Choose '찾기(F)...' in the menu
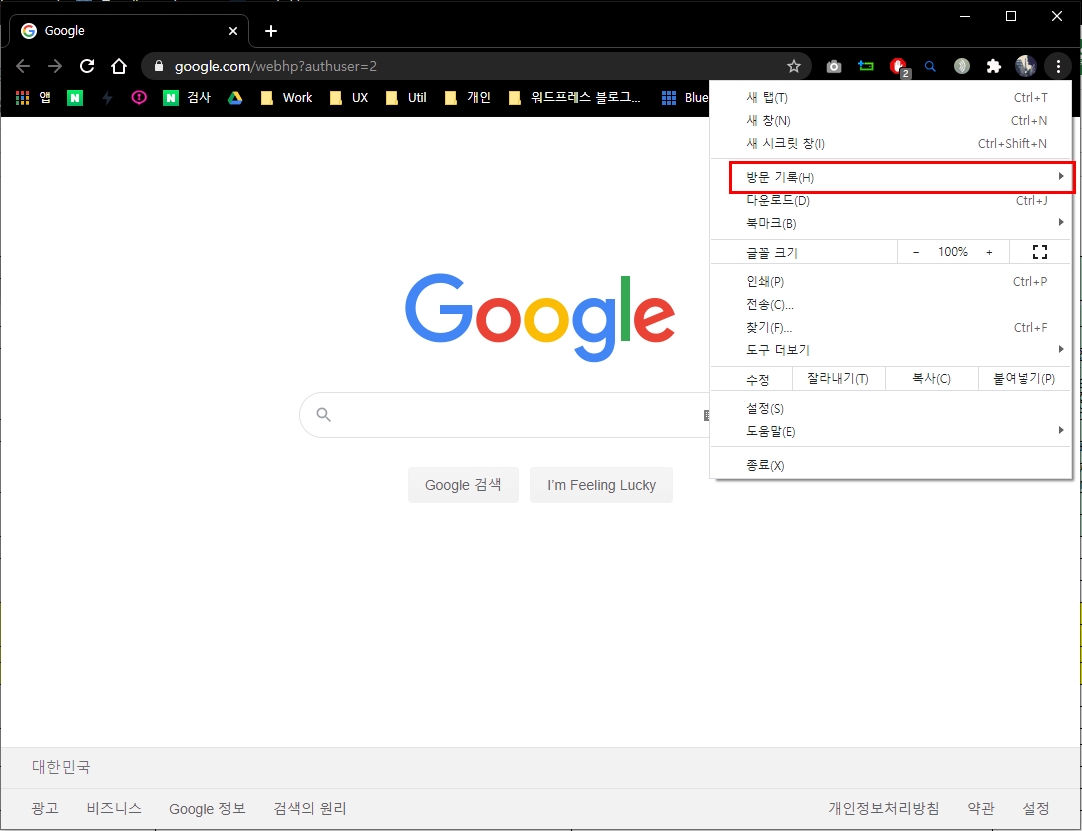This screenshot has height=831, width=1082. point(891,327)
